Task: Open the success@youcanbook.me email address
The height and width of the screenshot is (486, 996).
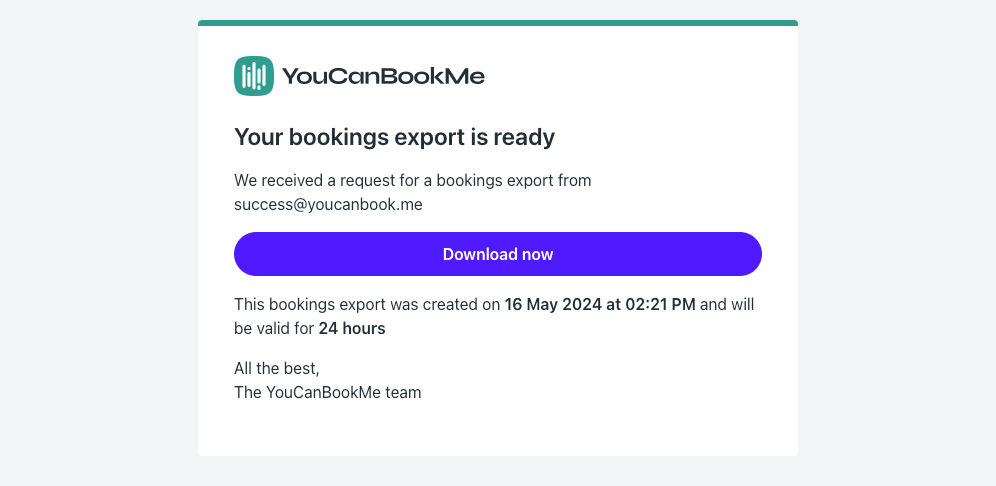Action: click(x=328, y=205)
